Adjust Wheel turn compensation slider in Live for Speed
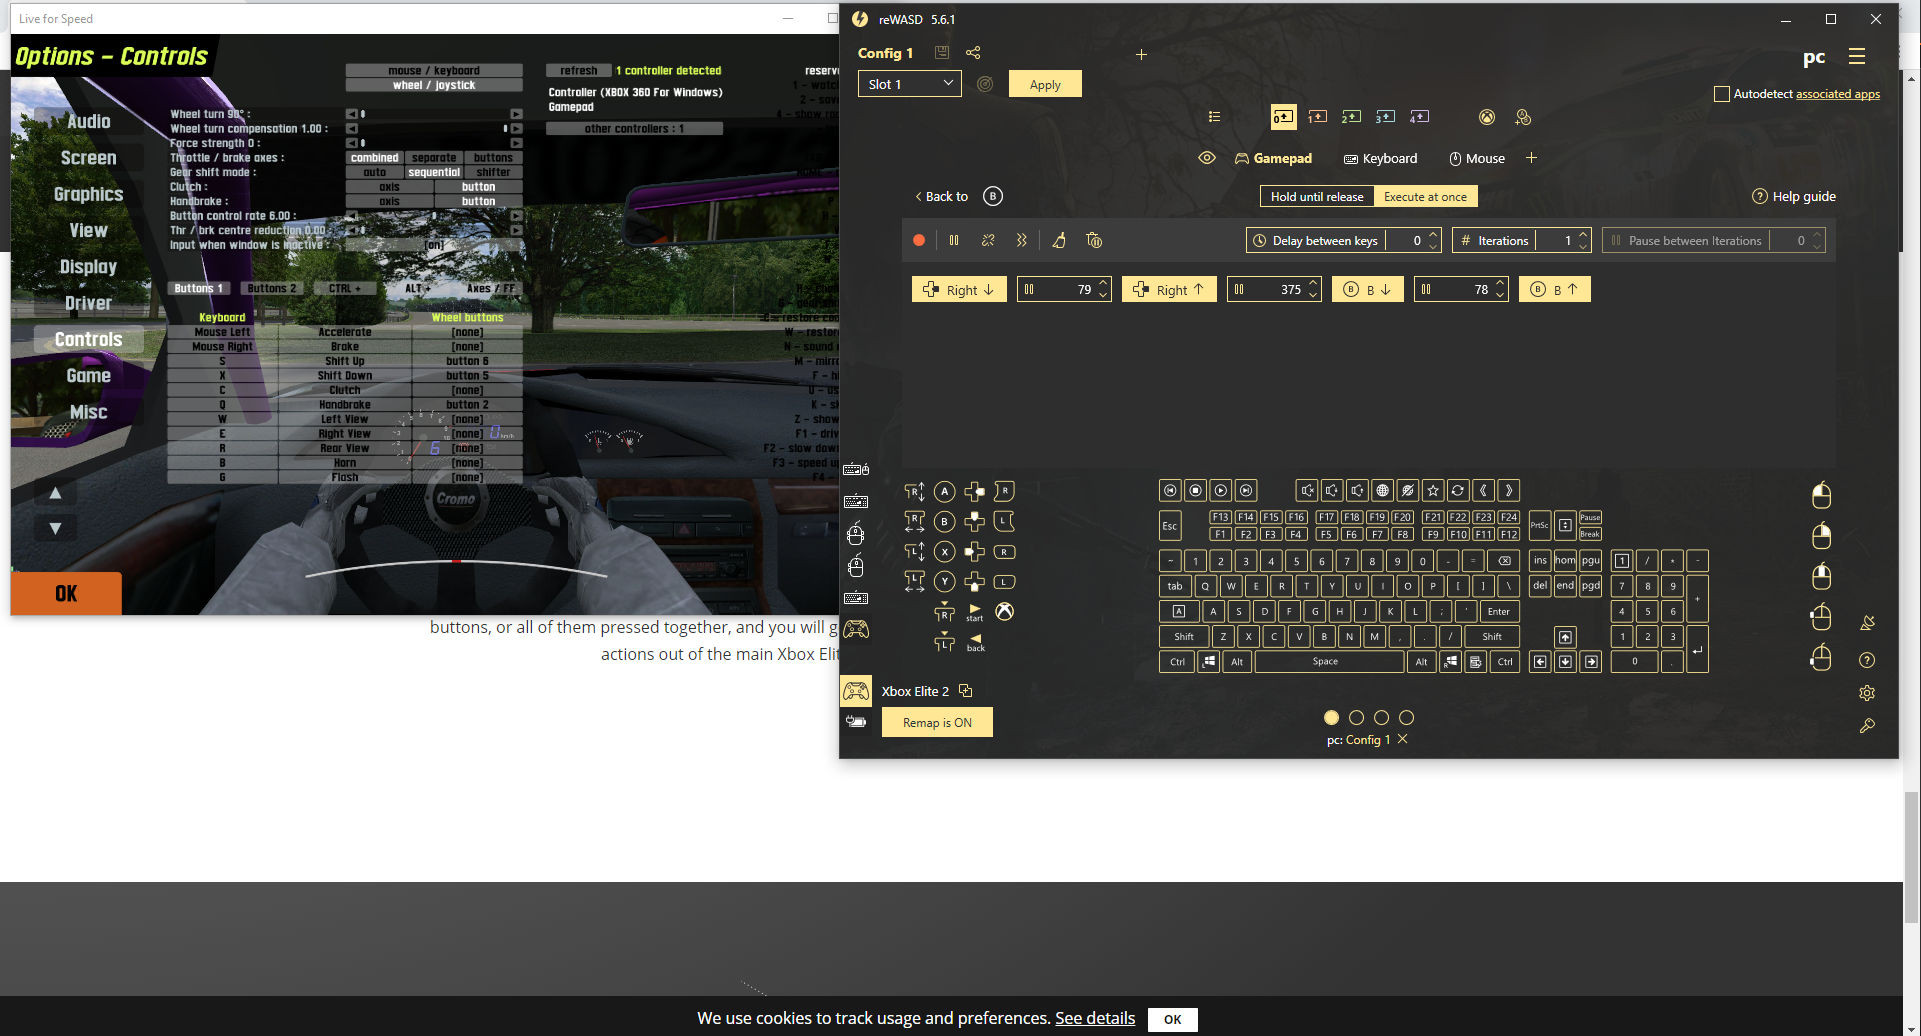Image resolution: width=1921 pixels, height=1036 pixels. click(x=434, y=128)
